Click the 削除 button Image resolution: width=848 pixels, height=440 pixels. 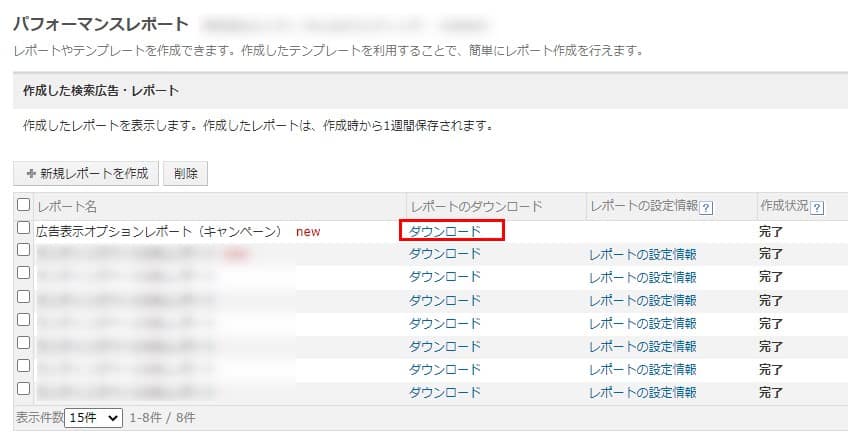[x=185, y=173]
